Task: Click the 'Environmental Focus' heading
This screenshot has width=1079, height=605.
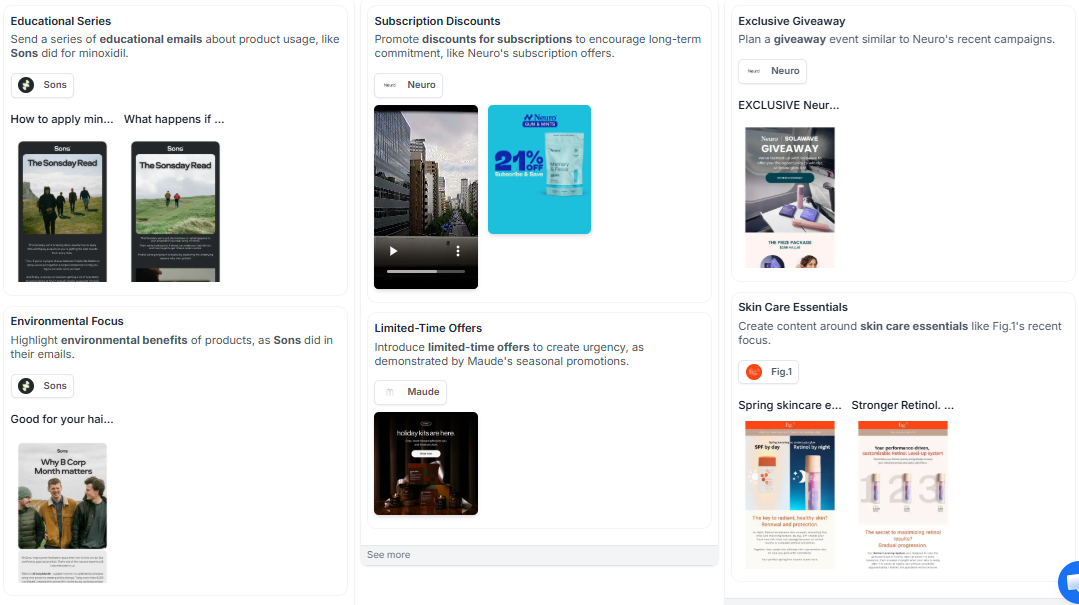Action: coord(67,321)
